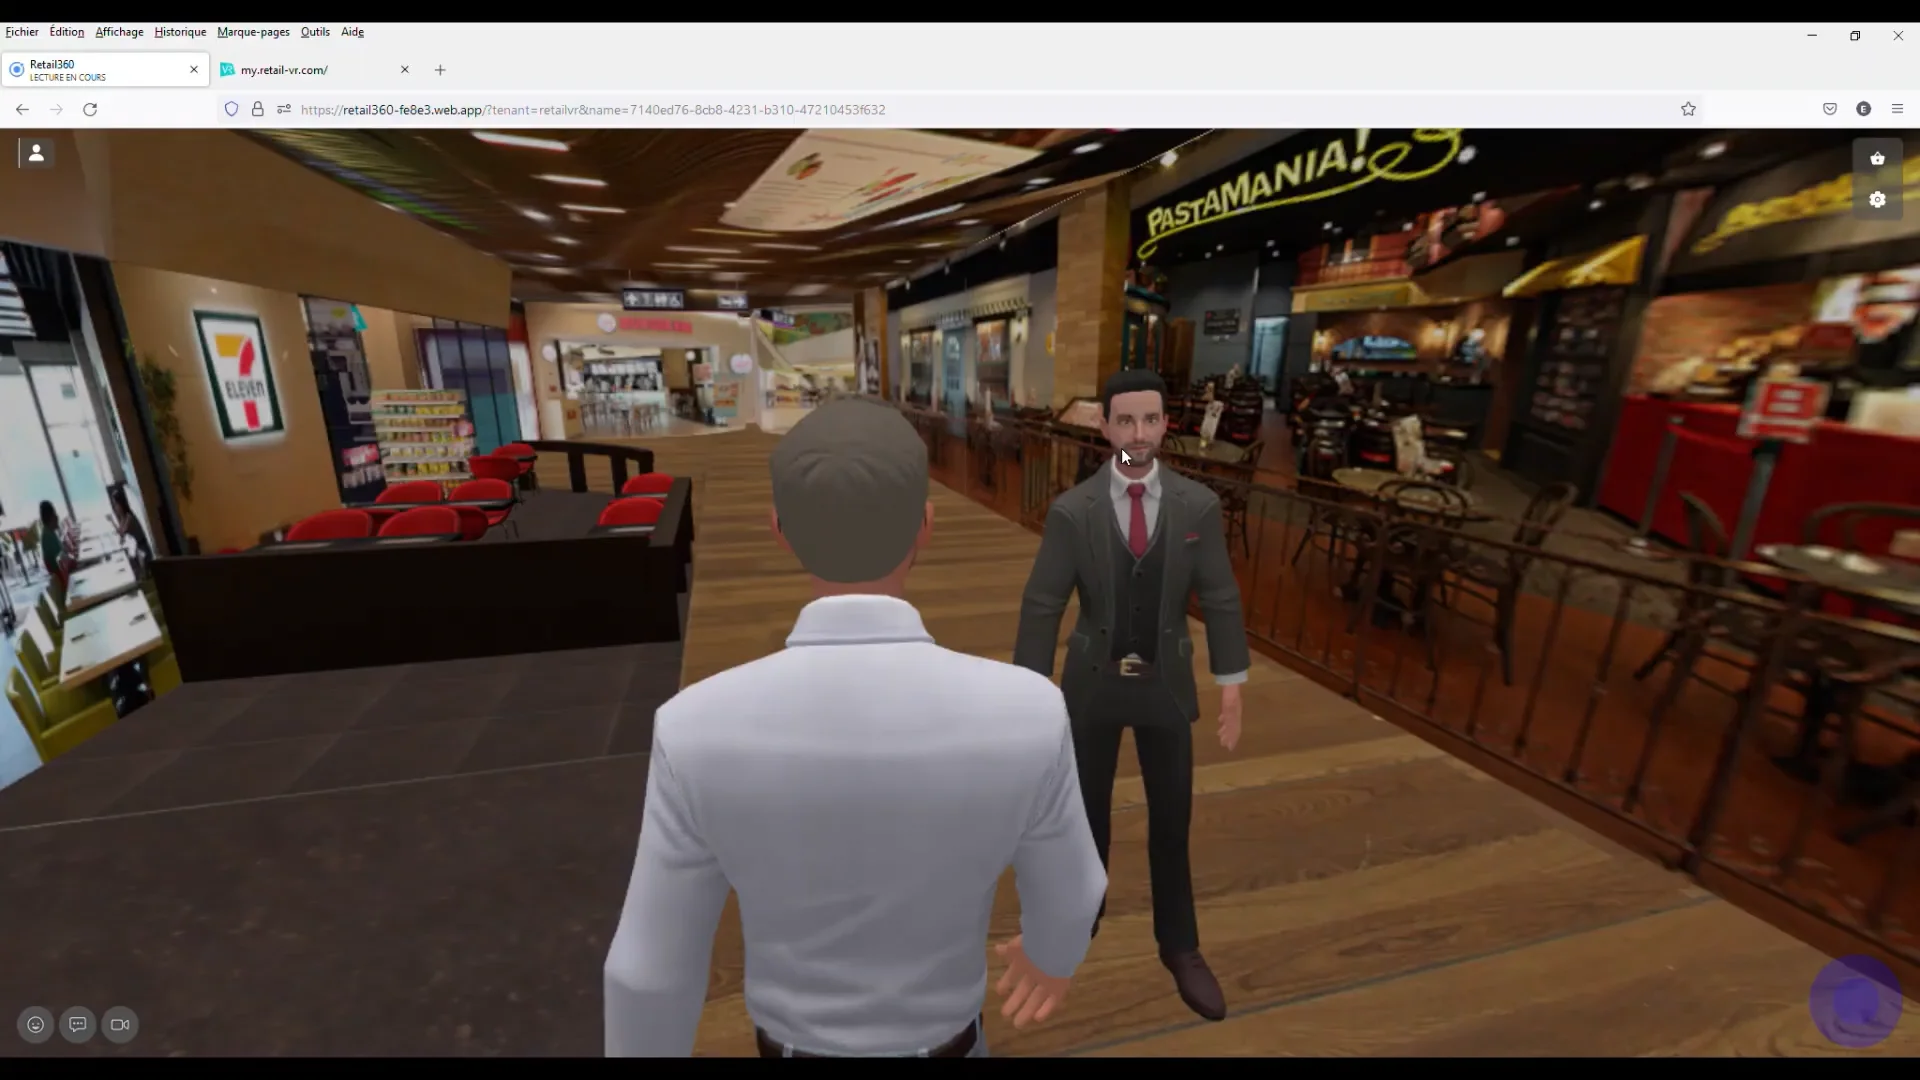The width and height of the screenshot is (1920, 1080).
Task: Reload the current page
Action: pos(90,109)
